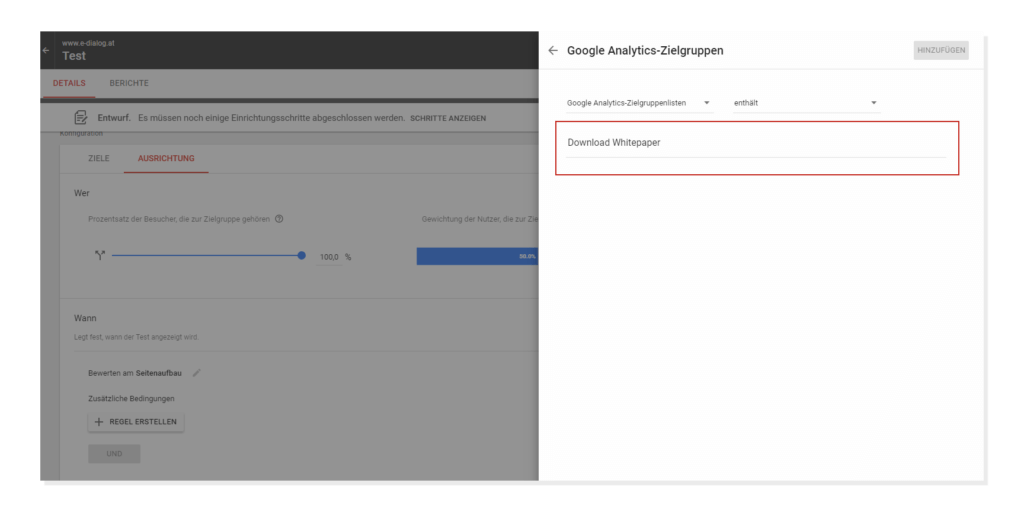Click plus icon in Regel erstellen button
Image resolution: width=1024 pixels, height=512 pixels.
[x=99, y=422]
